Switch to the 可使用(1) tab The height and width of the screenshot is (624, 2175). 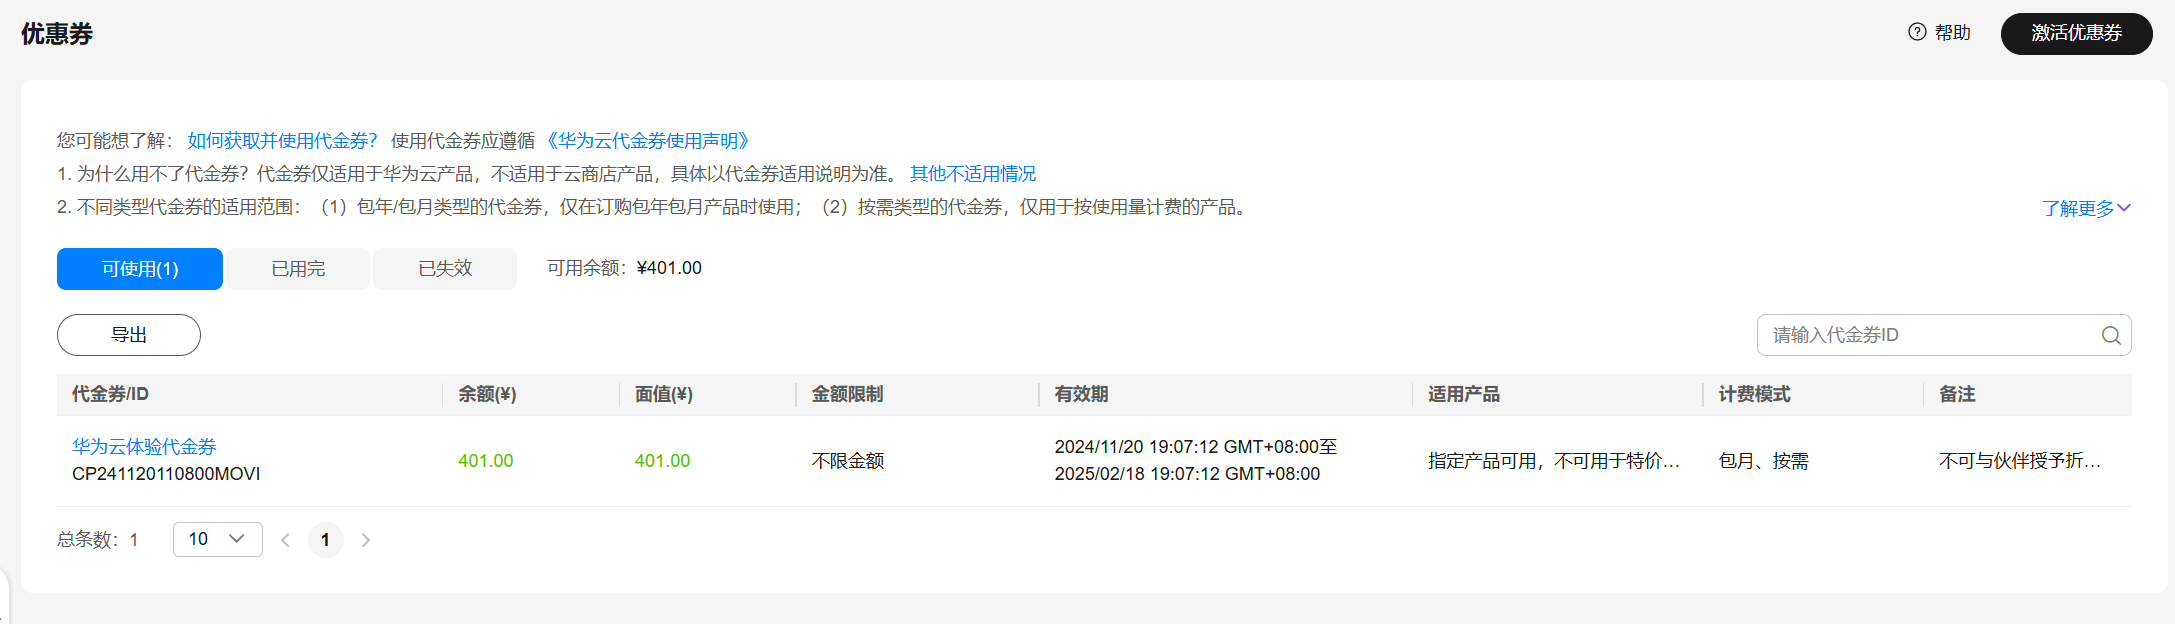pos(140,269)
